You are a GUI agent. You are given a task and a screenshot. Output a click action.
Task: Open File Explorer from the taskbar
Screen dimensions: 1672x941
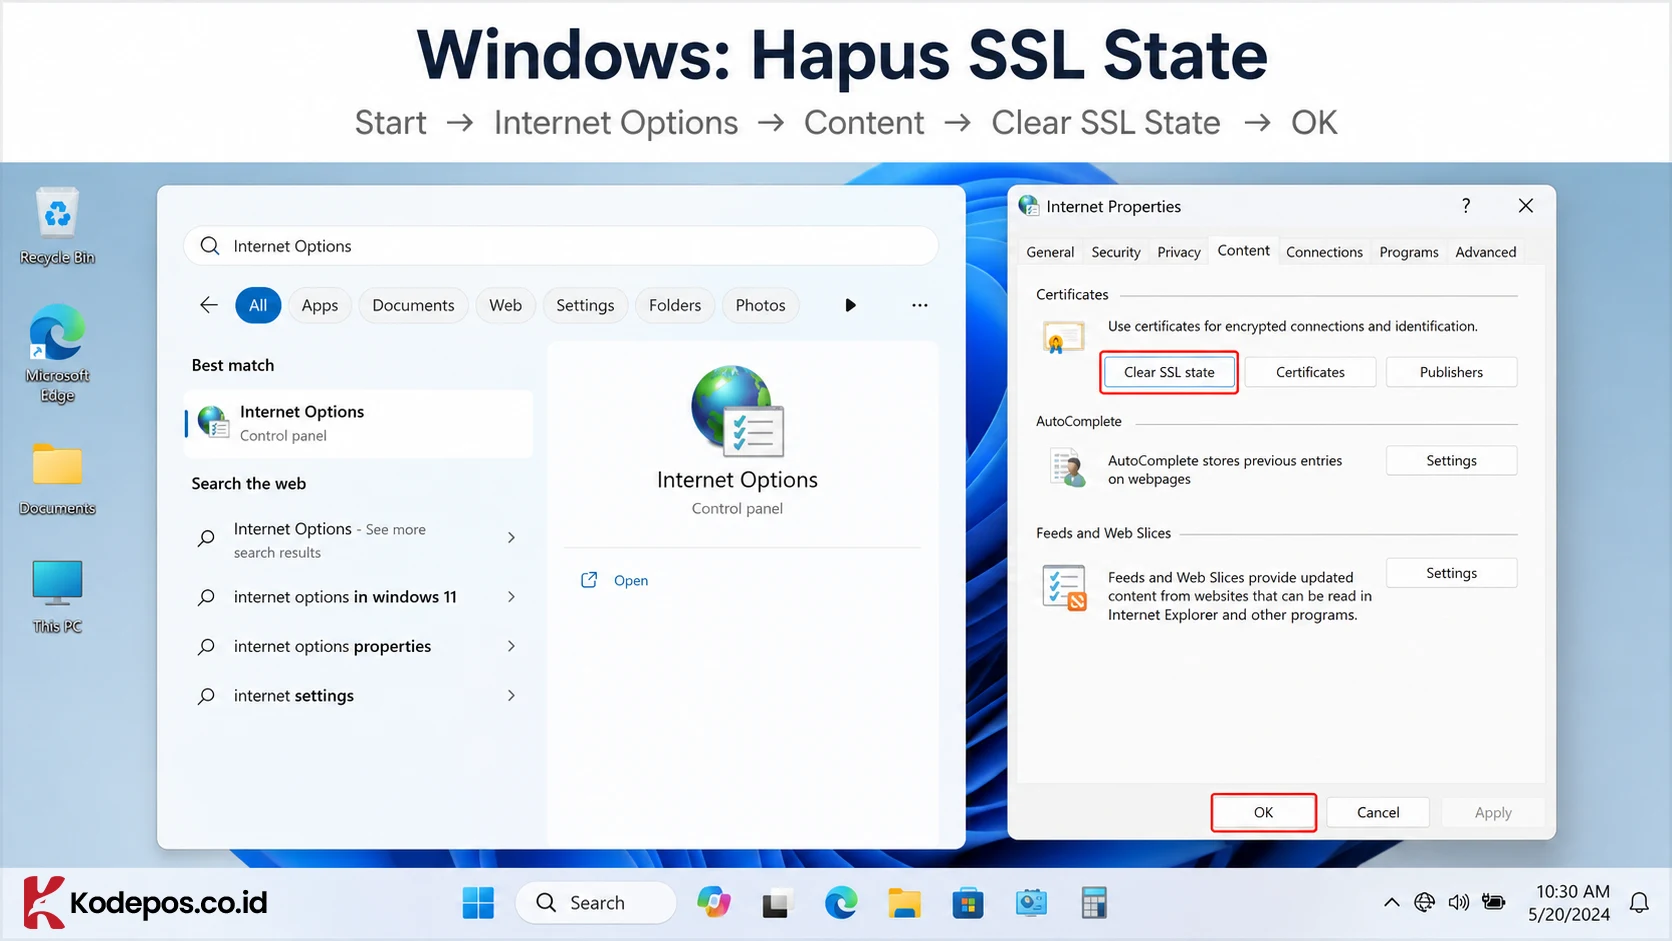pos(904,903)
